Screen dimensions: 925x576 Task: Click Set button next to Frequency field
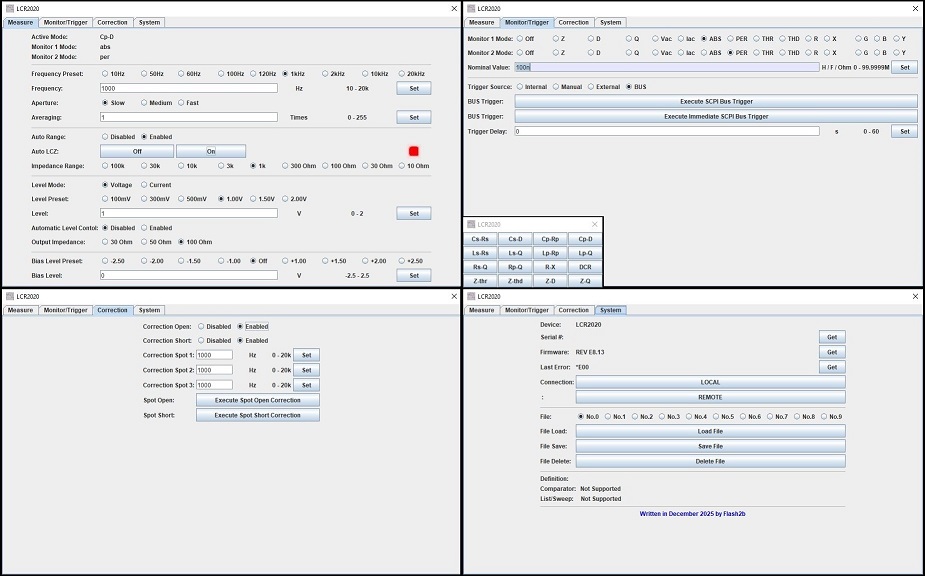pyautogui.click(x=414, y=89)
